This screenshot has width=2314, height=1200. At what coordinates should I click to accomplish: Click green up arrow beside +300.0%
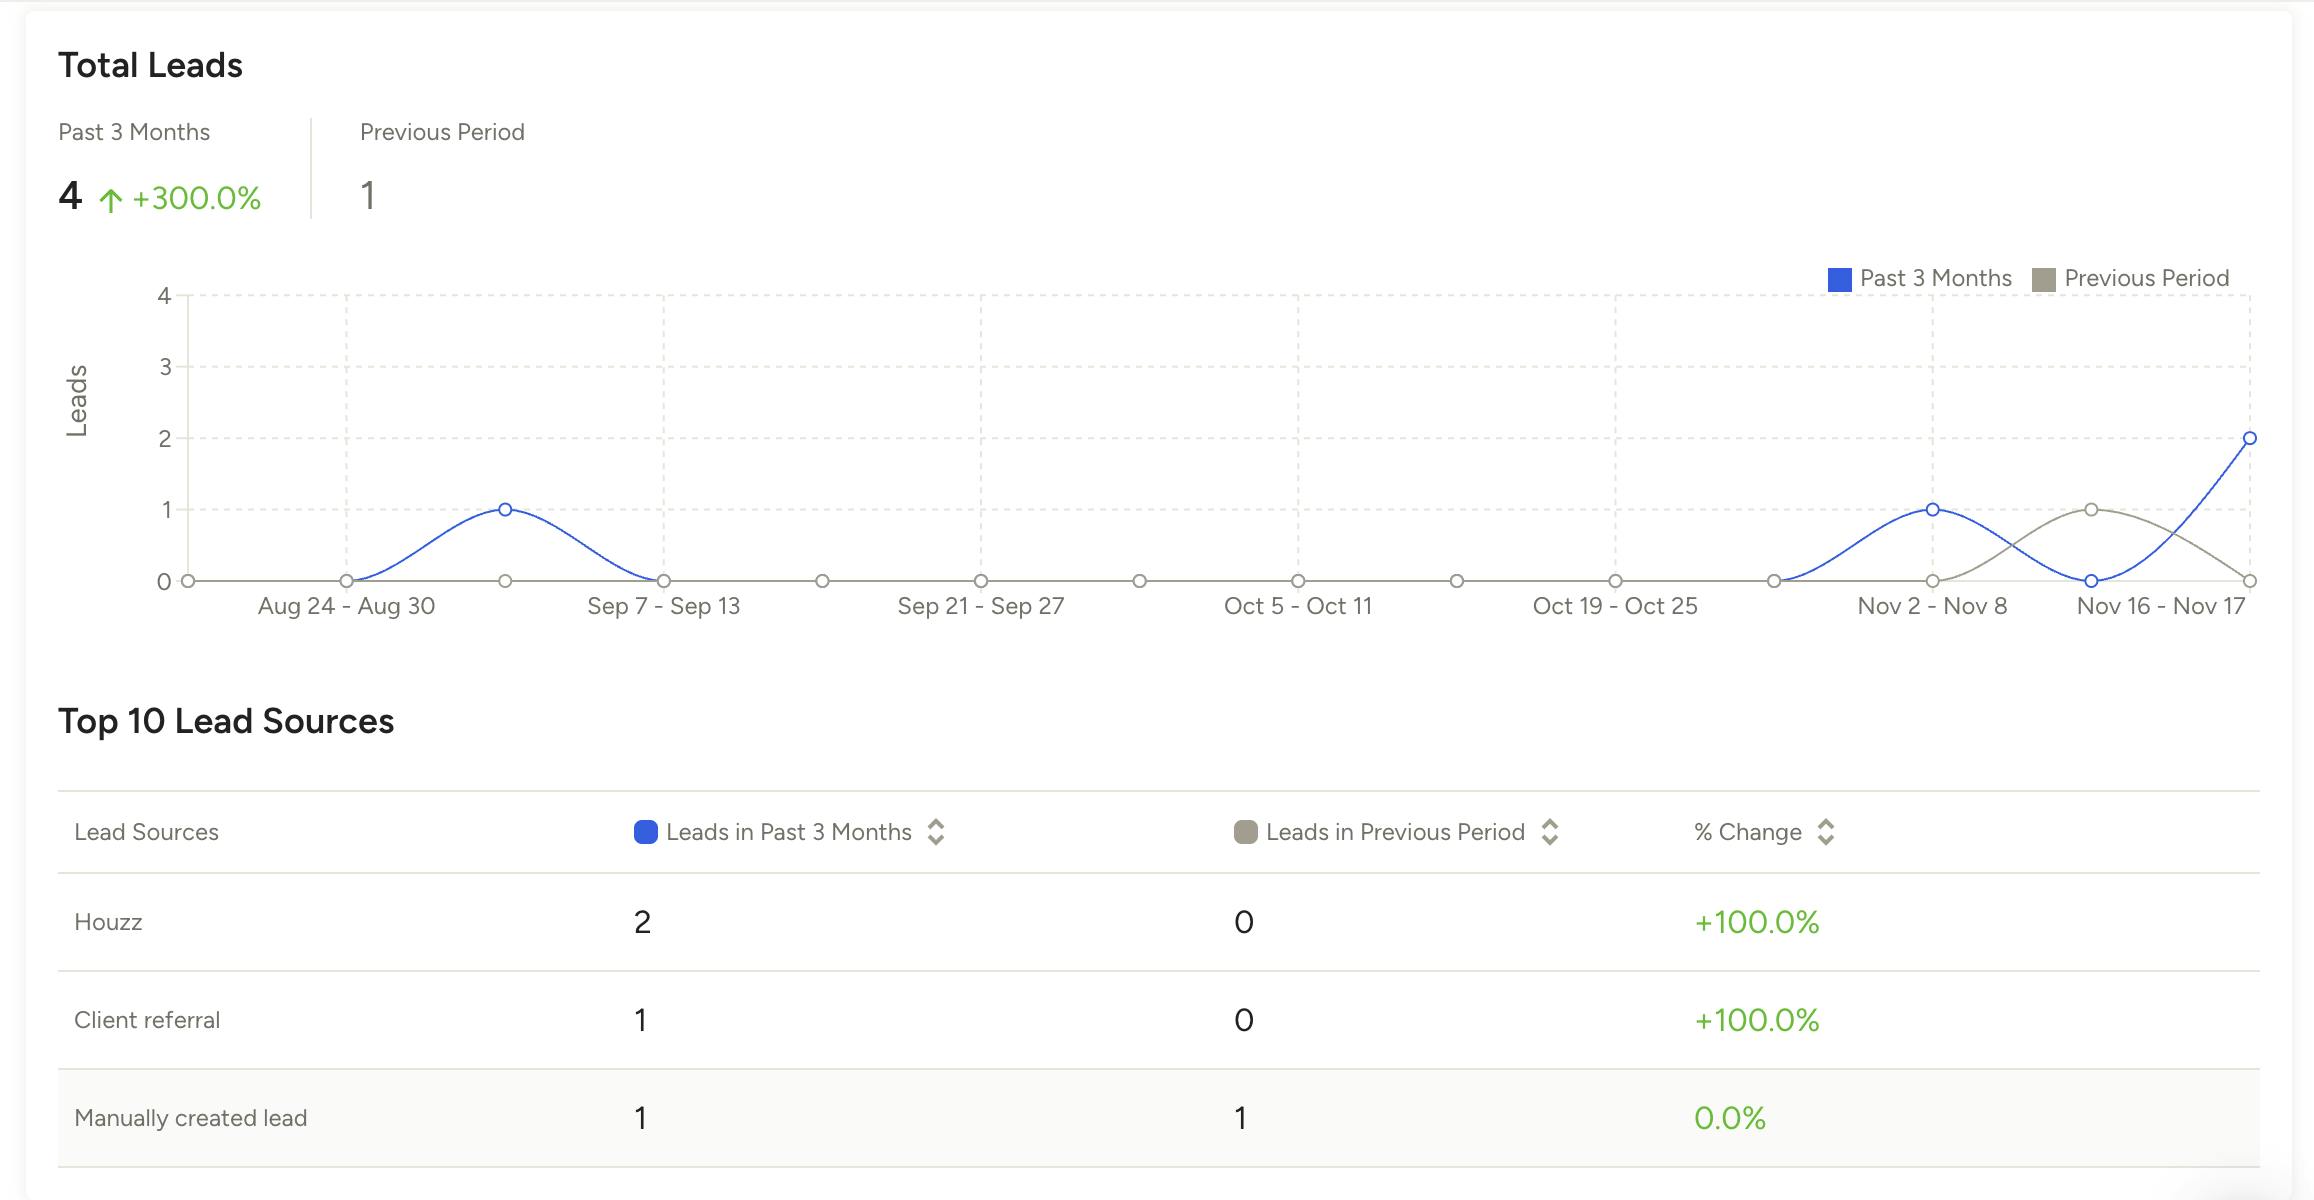point(111,200)
